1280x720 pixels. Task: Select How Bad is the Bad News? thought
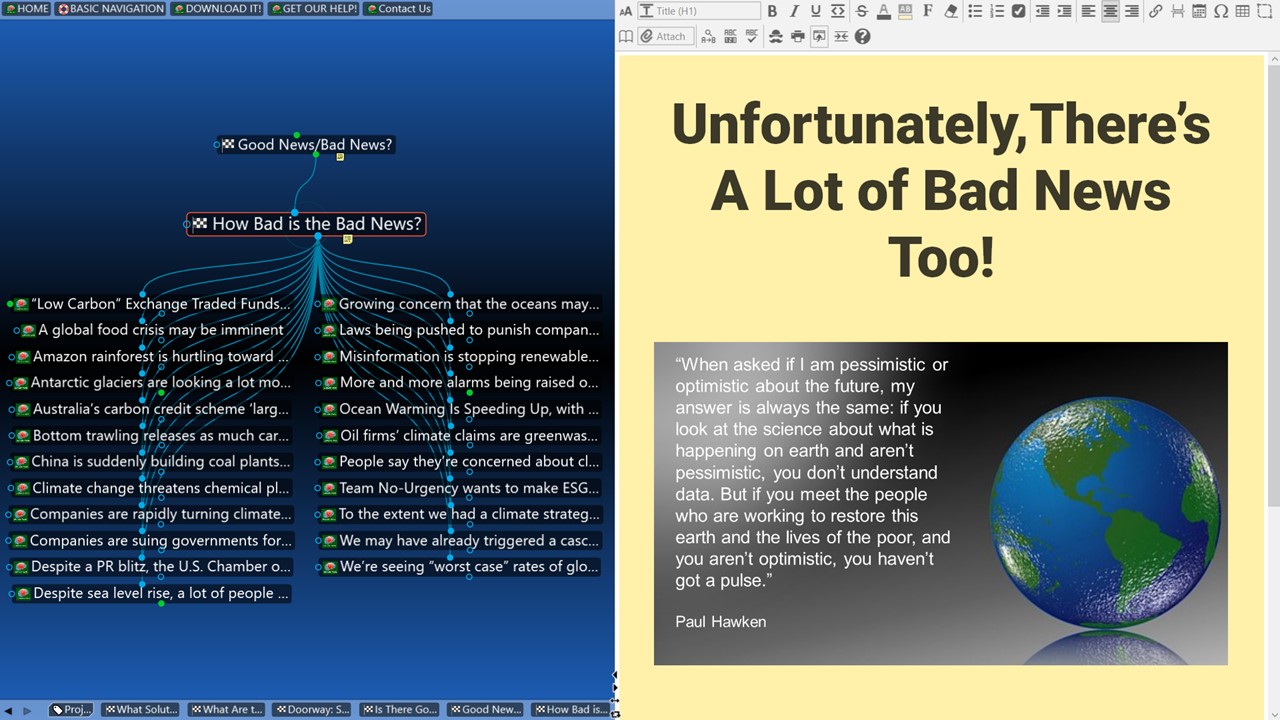tap(307, 224)
